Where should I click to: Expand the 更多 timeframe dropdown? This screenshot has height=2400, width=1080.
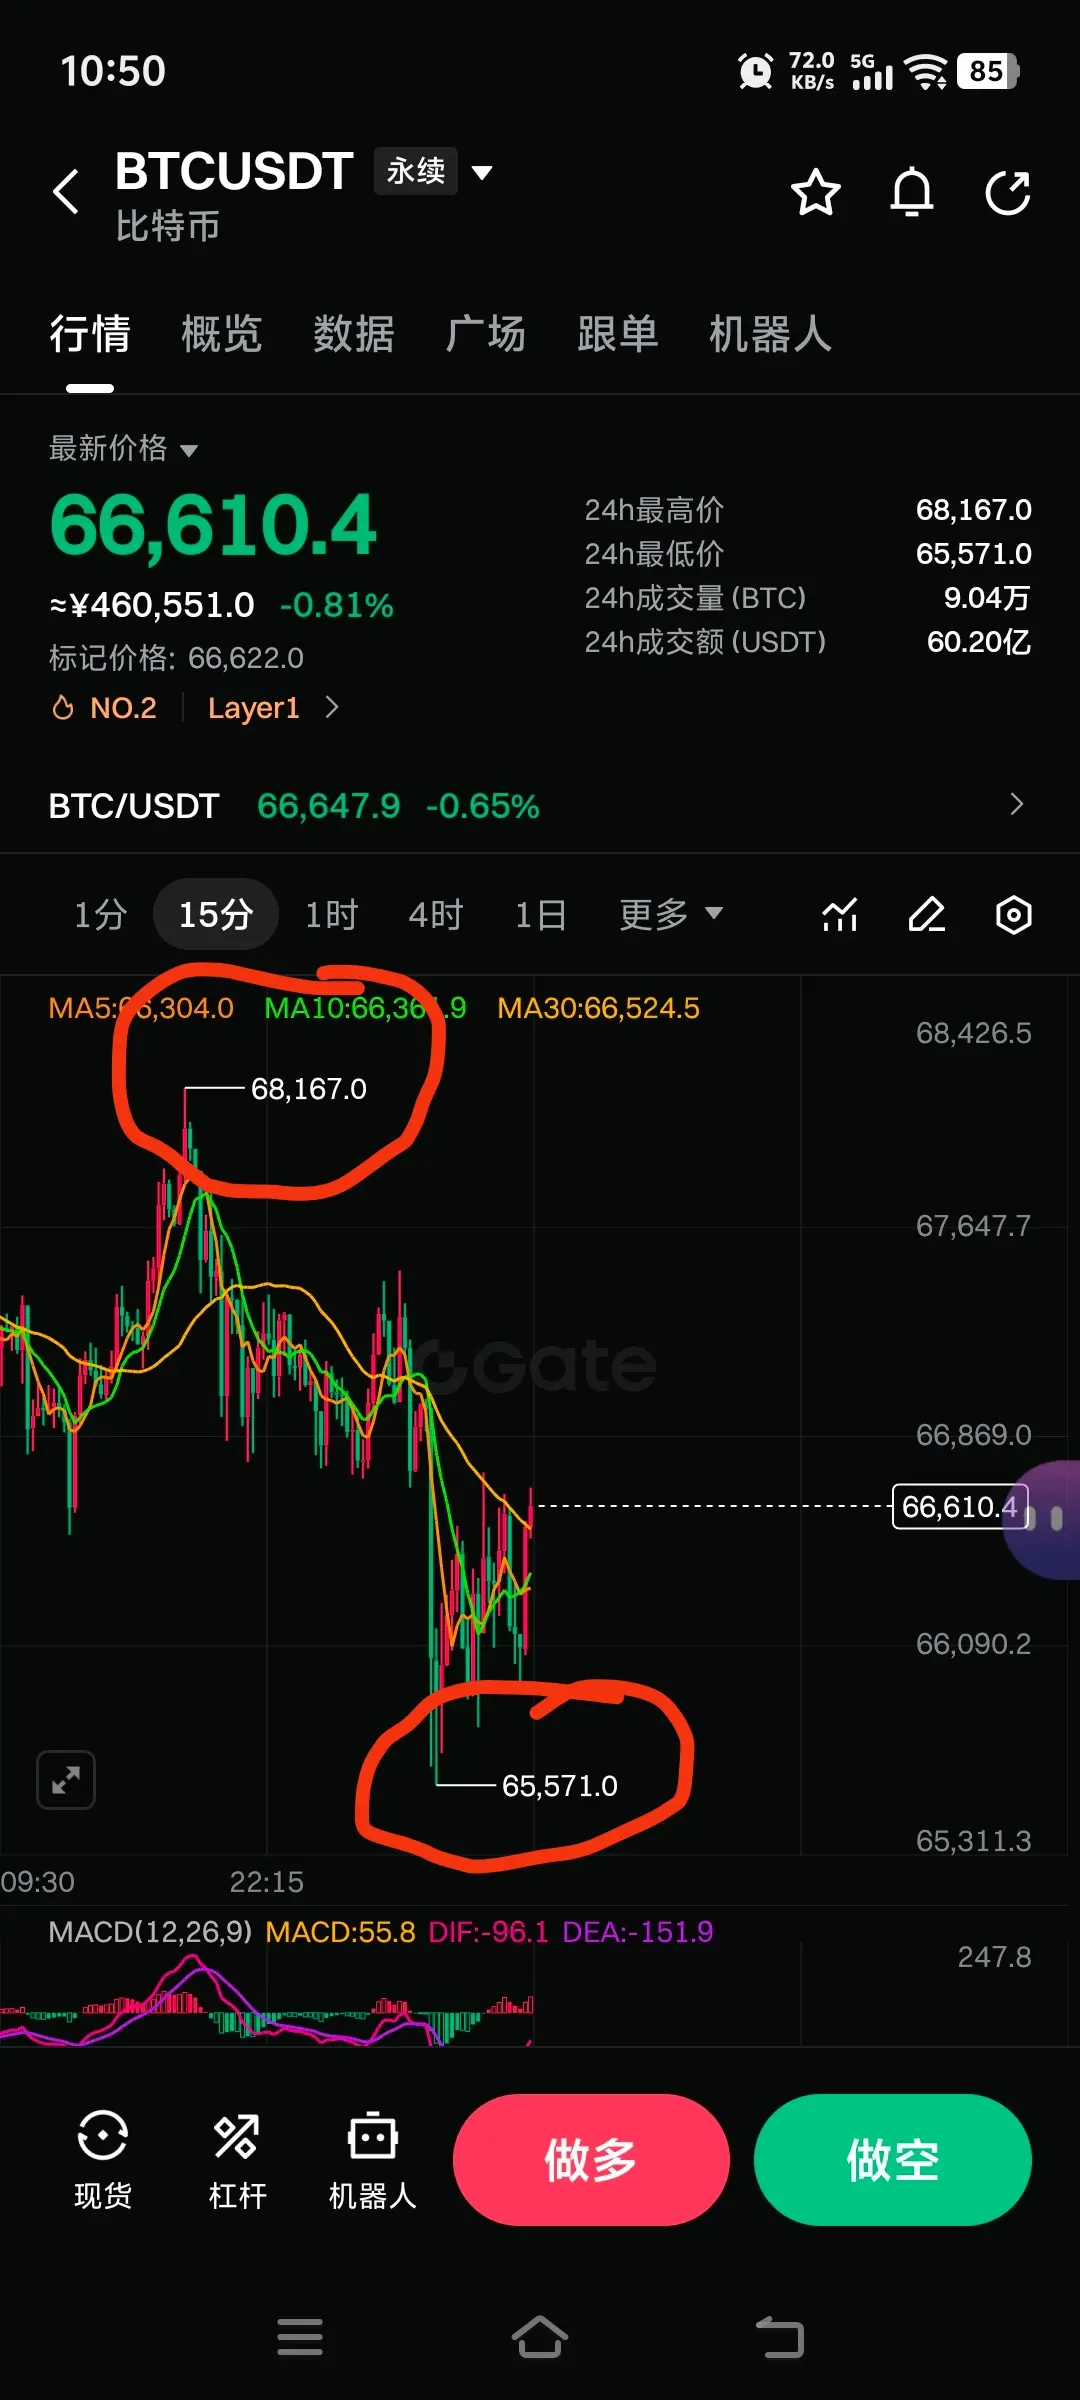[x=670, y=914]
